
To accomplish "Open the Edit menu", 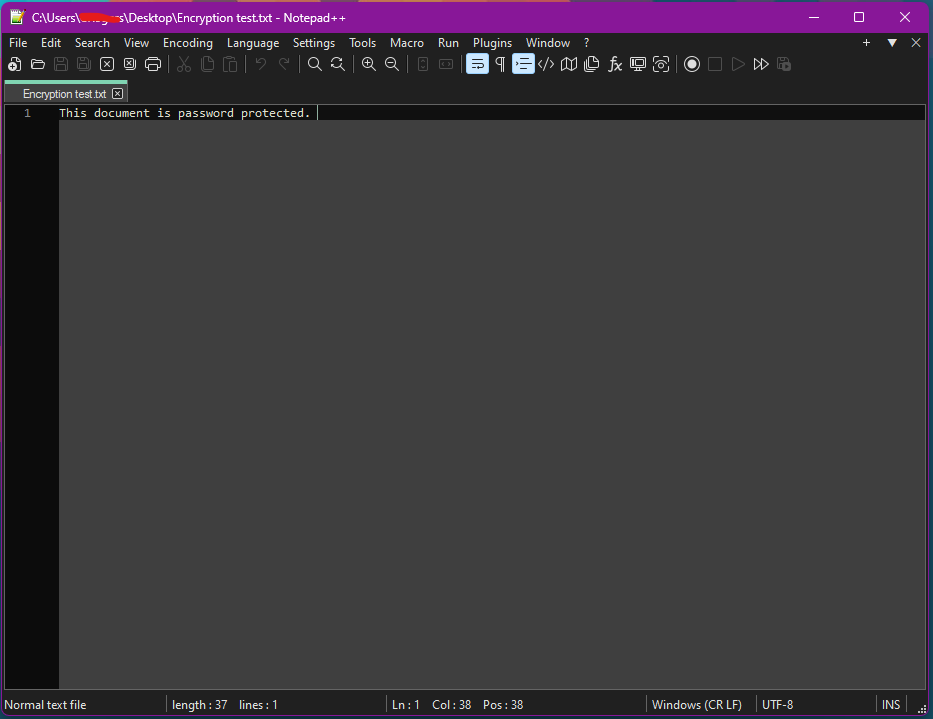I will coord(51,43).
